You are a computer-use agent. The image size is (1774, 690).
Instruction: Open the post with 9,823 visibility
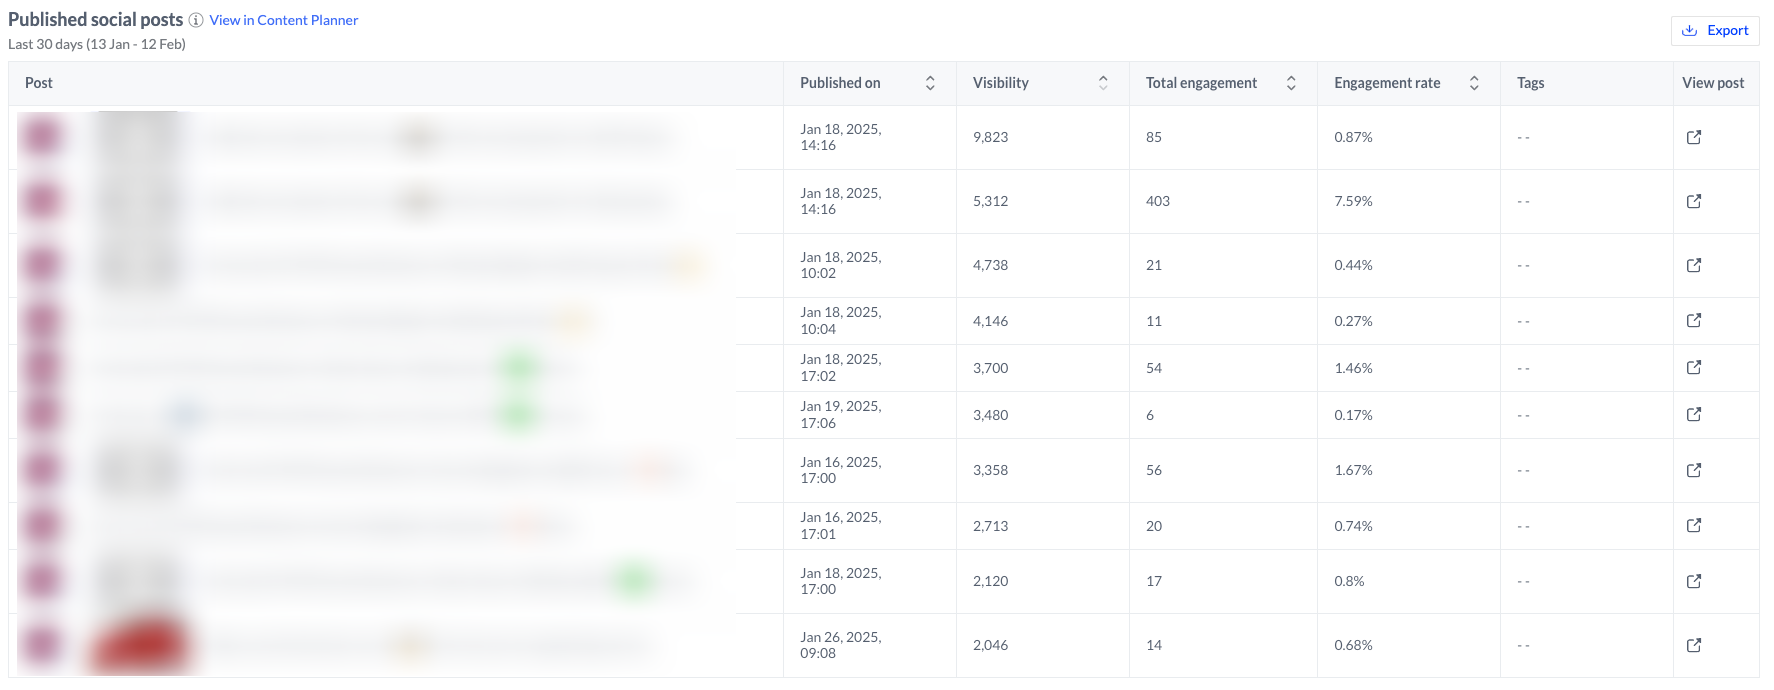click(x=1693, y=137)
